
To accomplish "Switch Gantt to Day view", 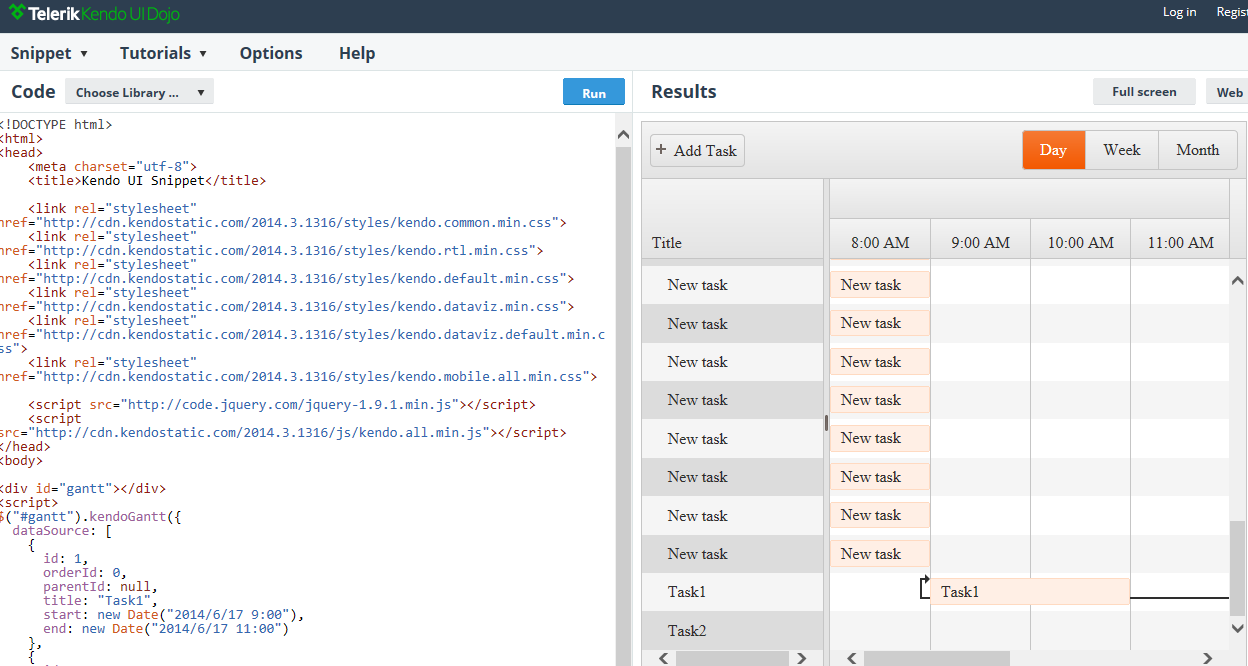I will point(1053,150).
